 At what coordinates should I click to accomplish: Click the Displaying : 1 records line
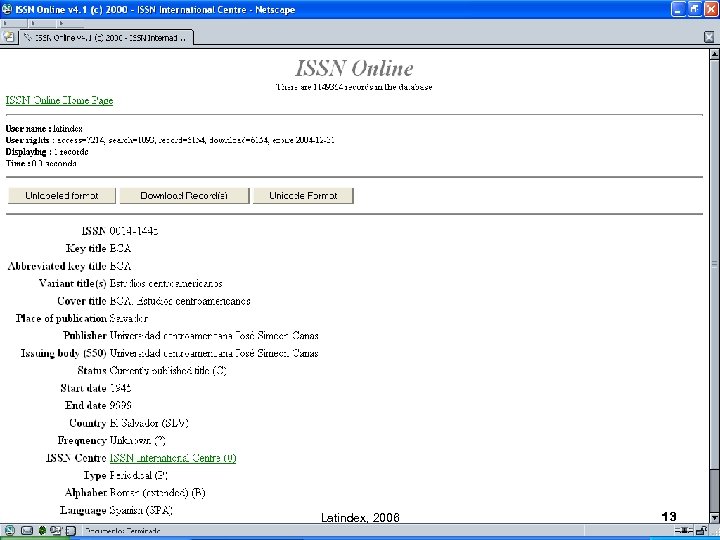pyautogui.click(x=47, y=152)
